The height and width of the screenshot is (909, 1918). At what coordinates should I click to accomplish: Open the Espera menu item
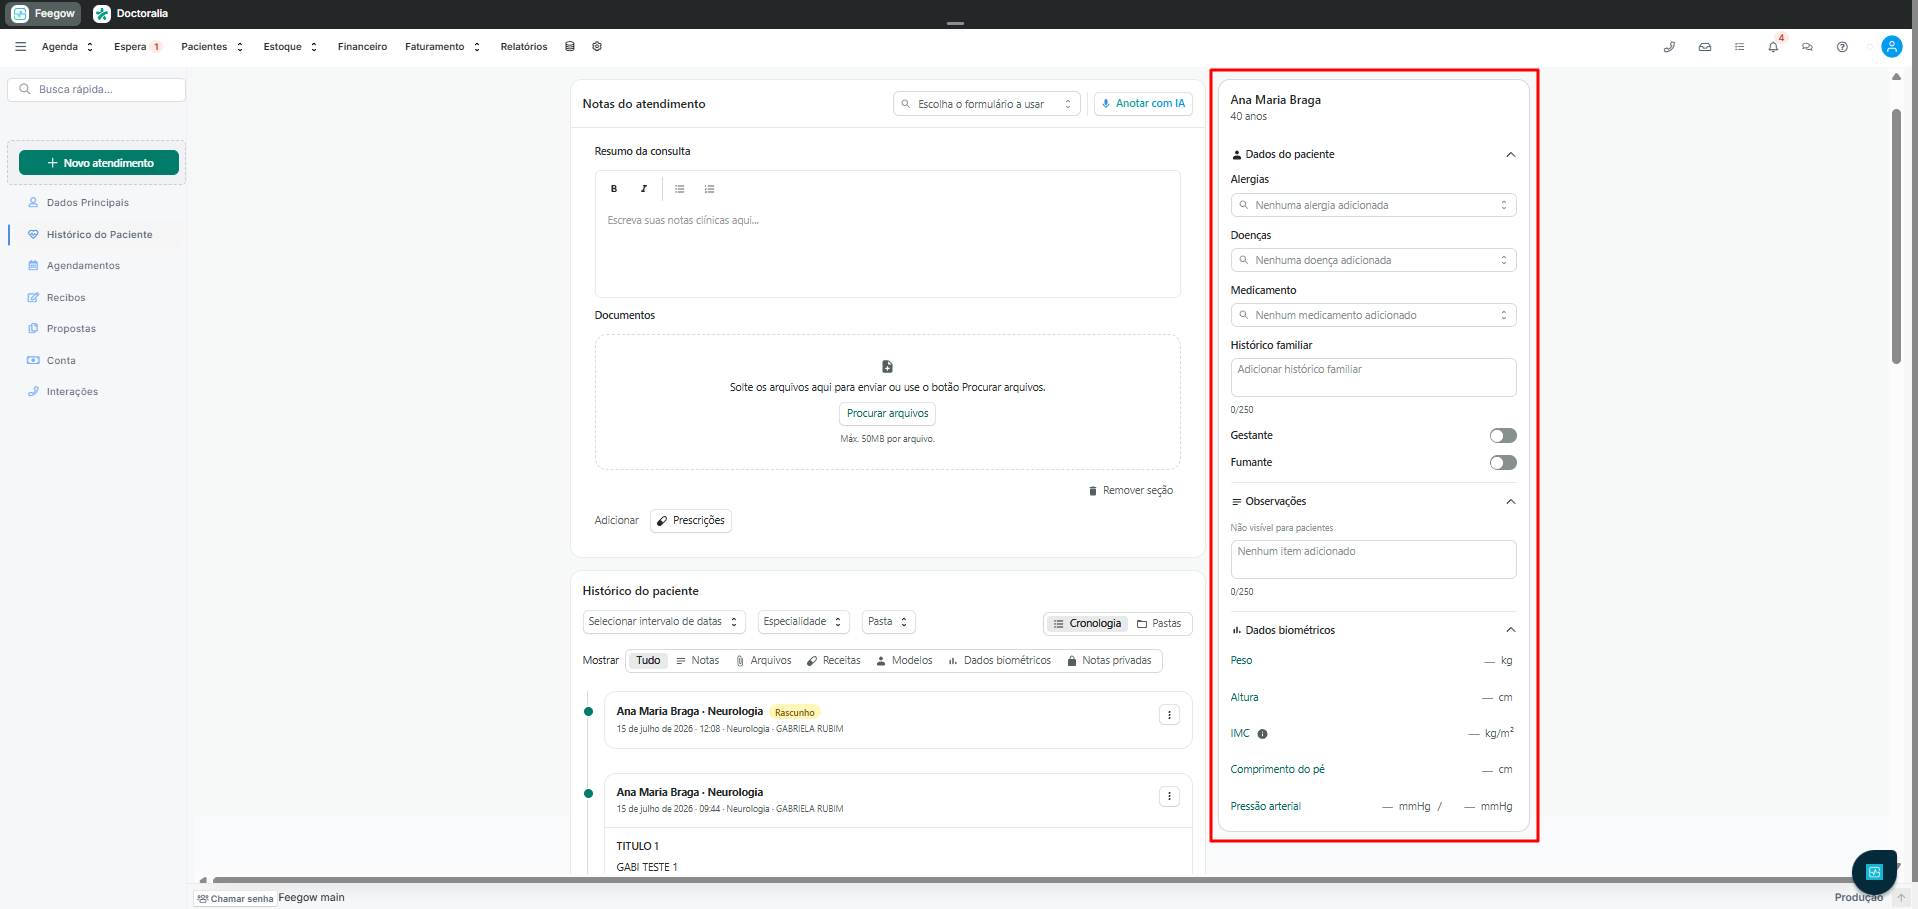(137, 47)
